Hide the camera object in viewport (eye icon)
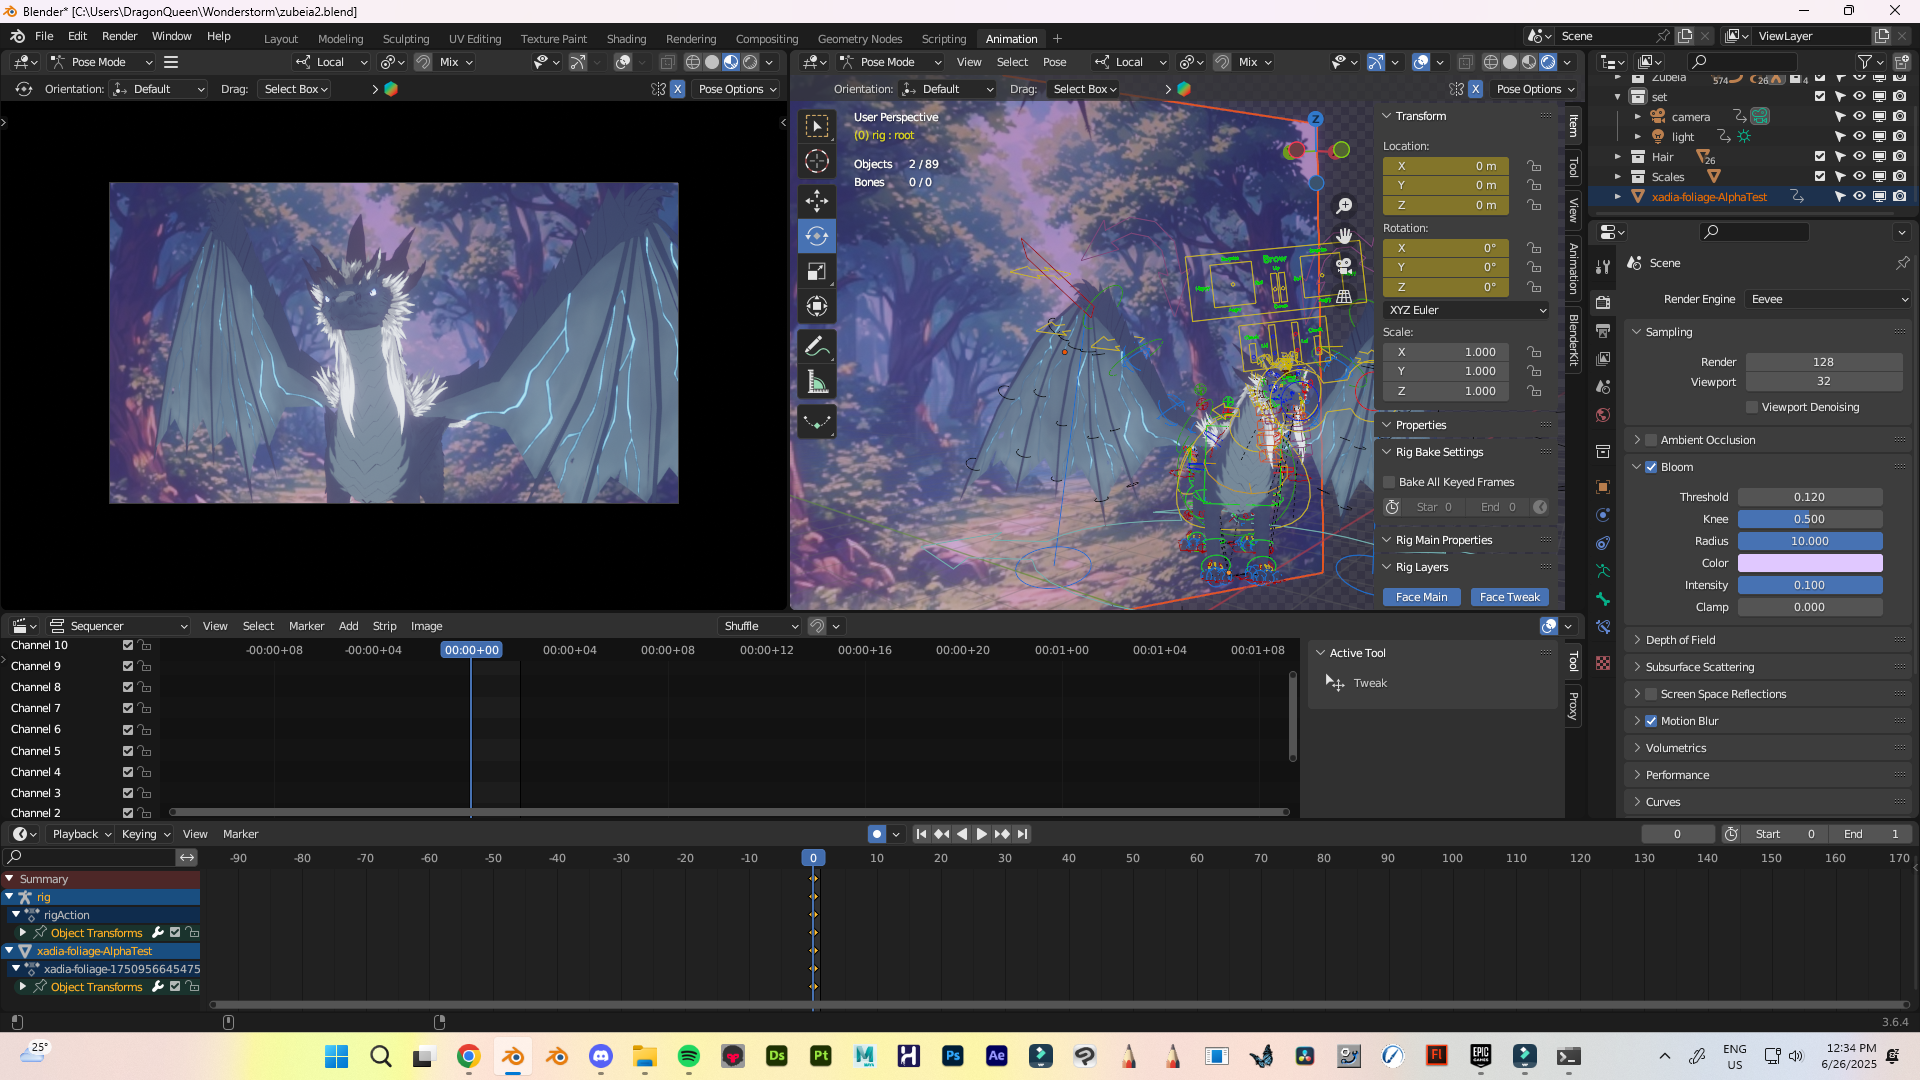 [1859, 117]
